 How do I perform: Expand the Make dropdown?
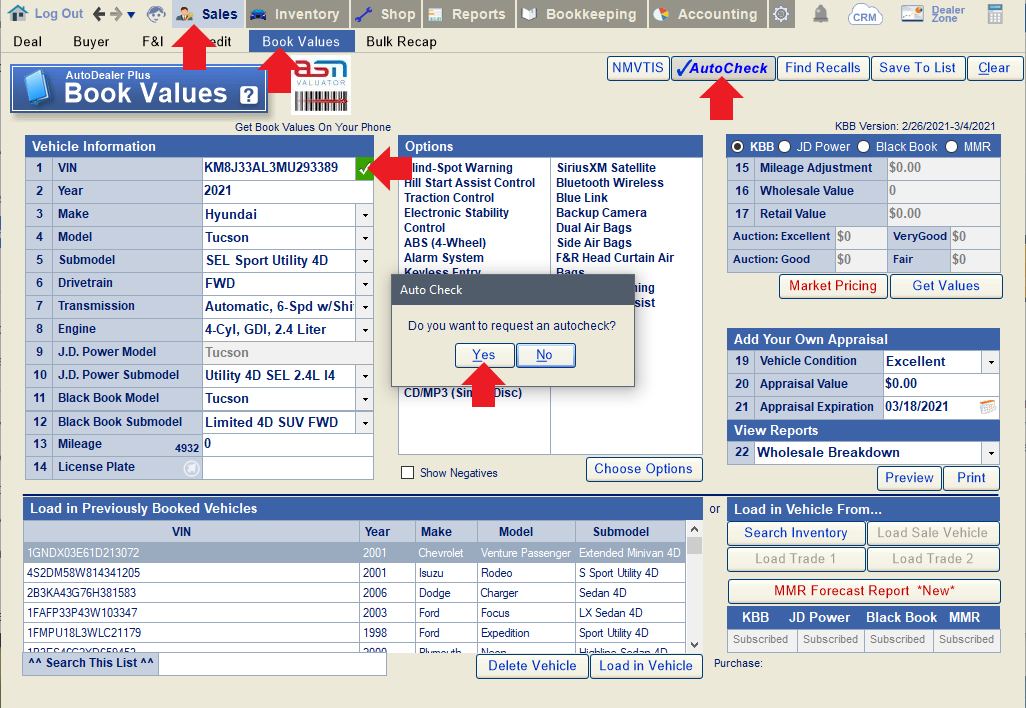[x=365, y=215]
